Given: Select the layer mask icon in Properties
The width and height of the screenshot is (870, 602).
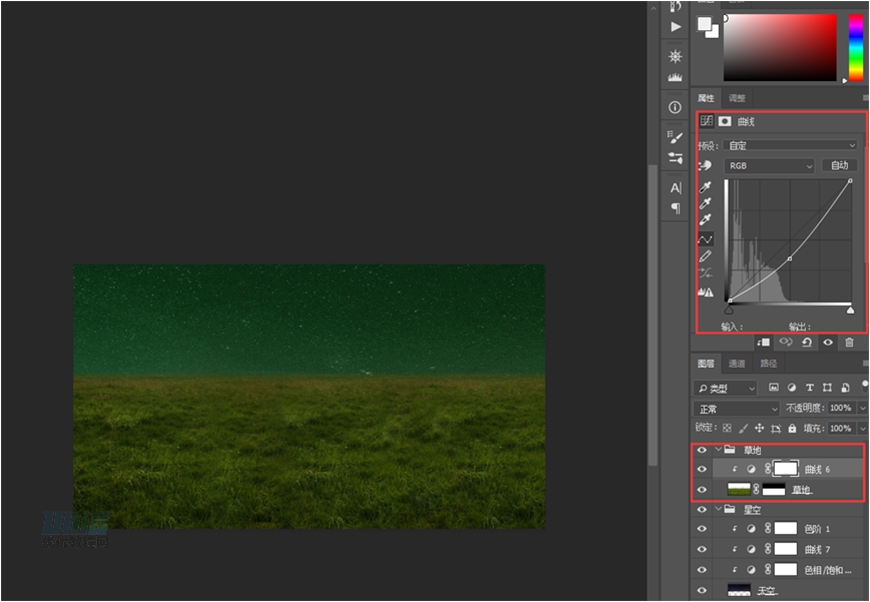Looking at the screenshot, I should pos(725,121).
